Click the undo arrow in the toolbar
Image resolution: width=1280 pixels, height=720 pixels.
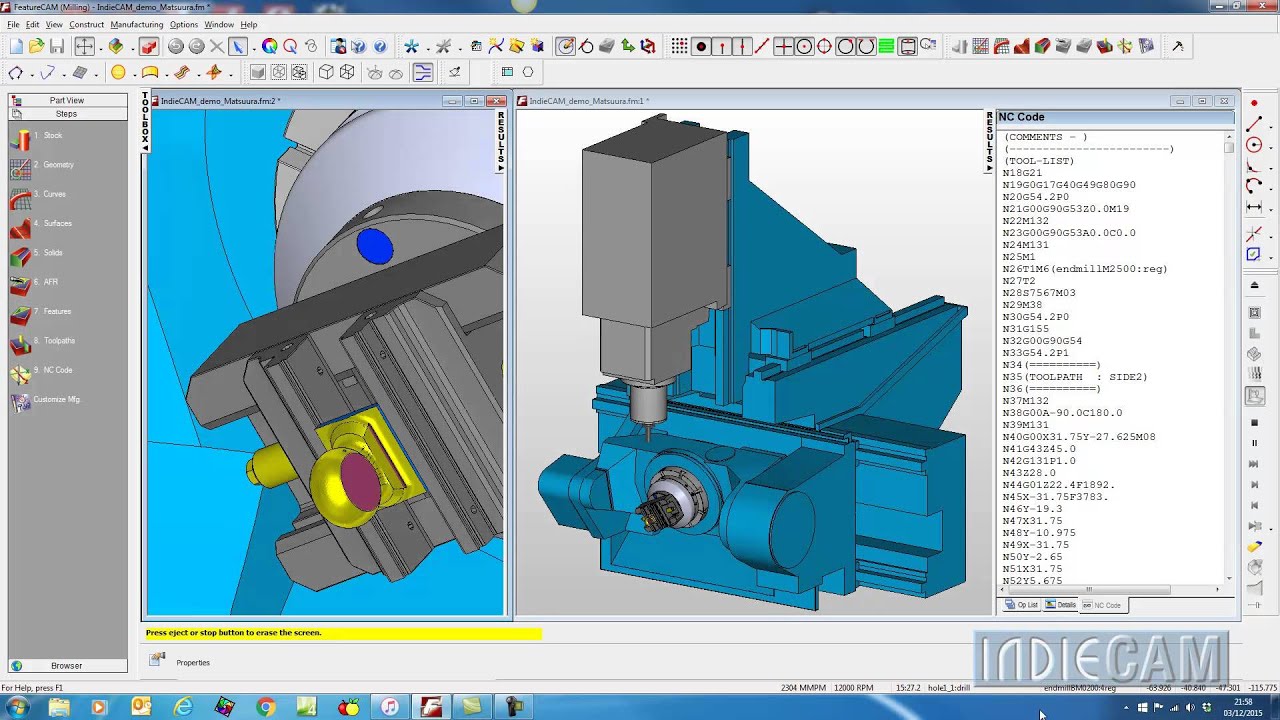pyautogui.click(x=175, y=46)
